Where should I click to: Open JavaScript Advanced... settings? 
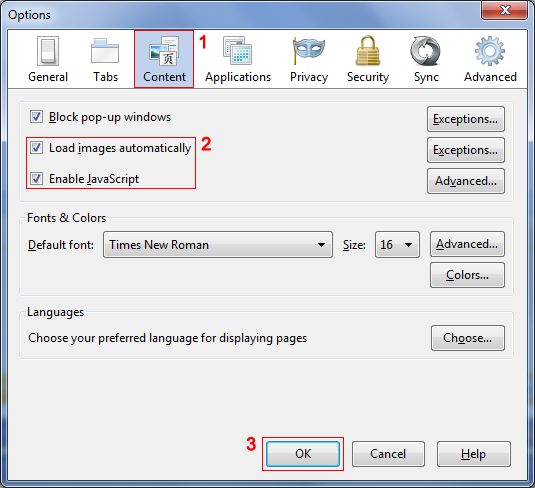466,181
